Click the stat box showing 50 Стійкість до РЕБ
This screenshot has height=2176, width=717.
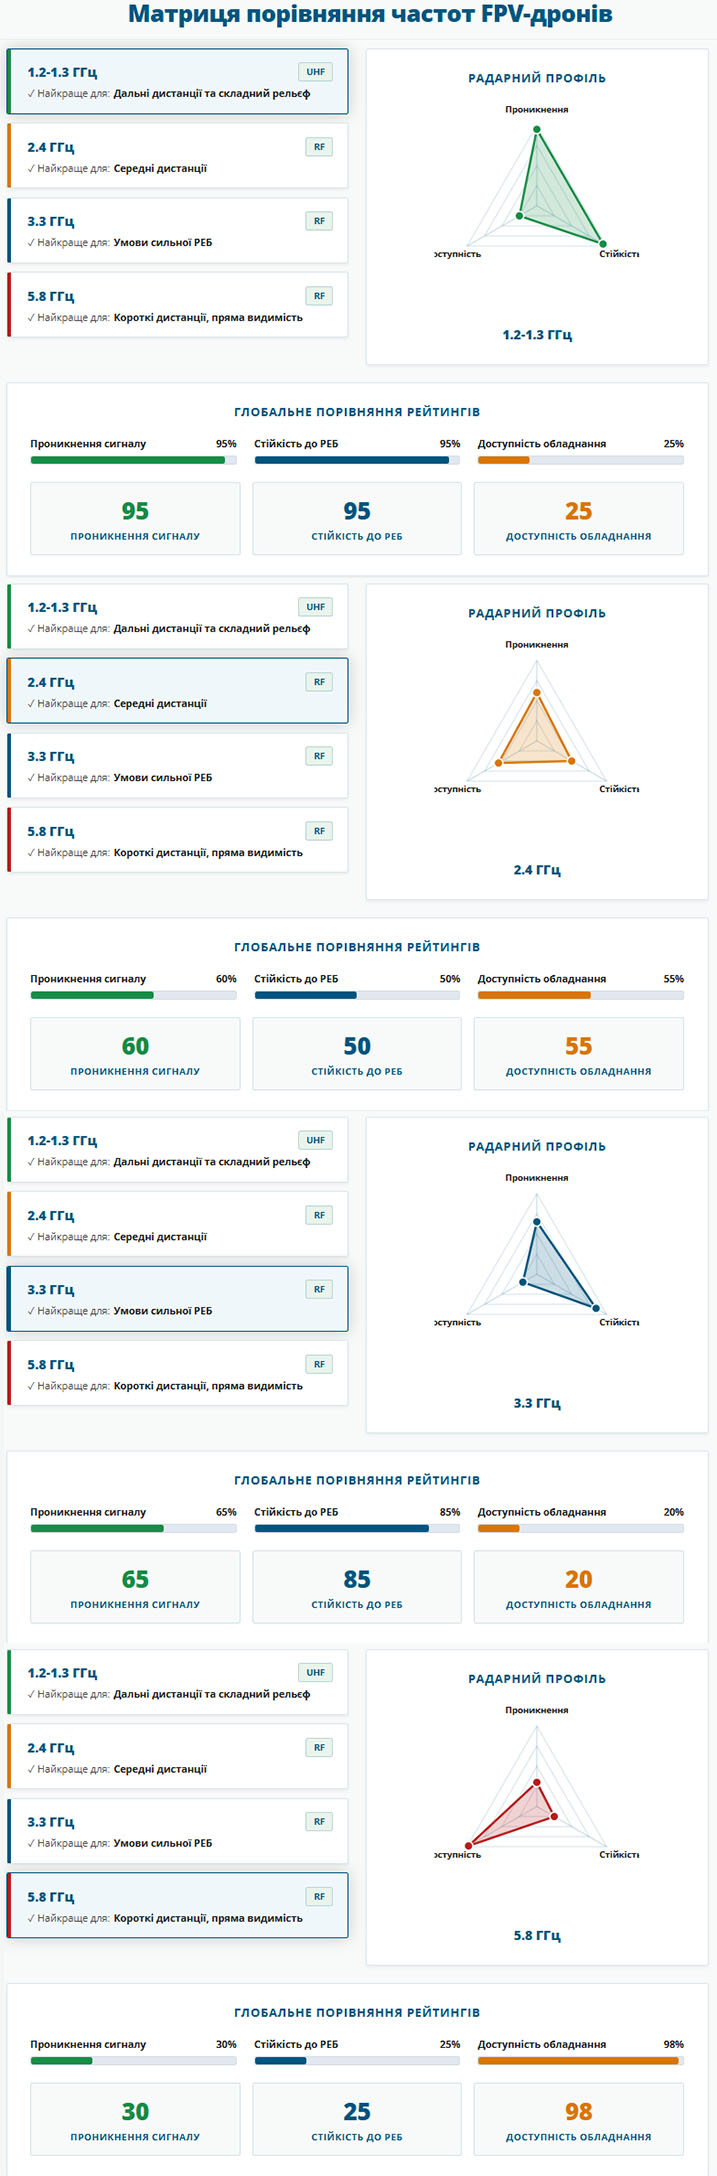(x=357, y=1054)
